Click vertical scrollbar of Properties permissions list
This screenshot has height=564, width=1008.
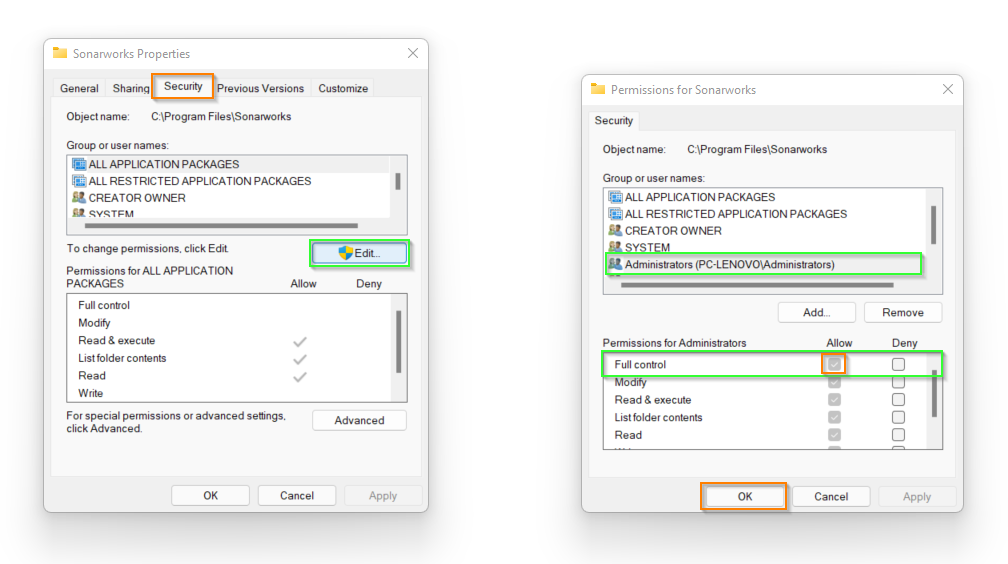(399, 341)
